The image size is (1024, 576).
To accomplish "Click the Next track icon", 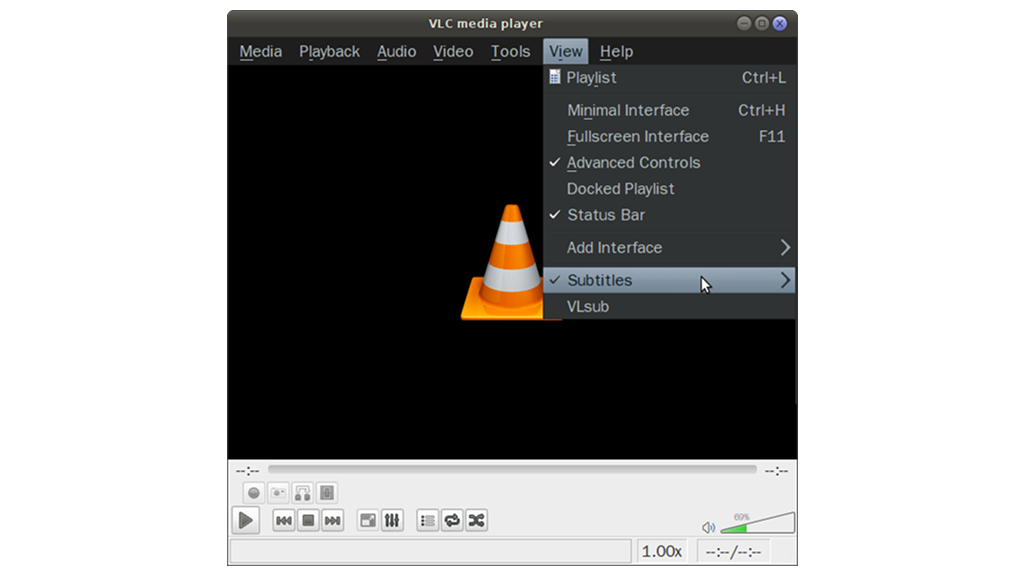I will (x=333, y=520).
